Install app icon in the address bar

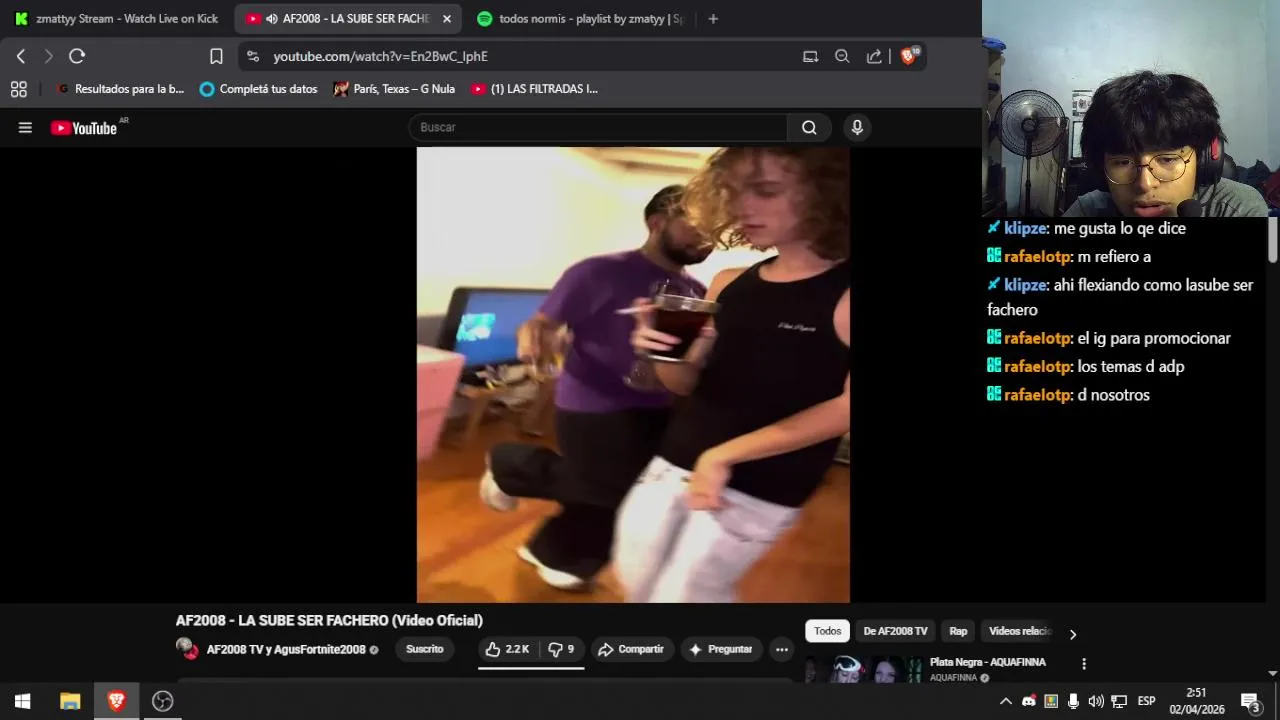click(810, 56)
